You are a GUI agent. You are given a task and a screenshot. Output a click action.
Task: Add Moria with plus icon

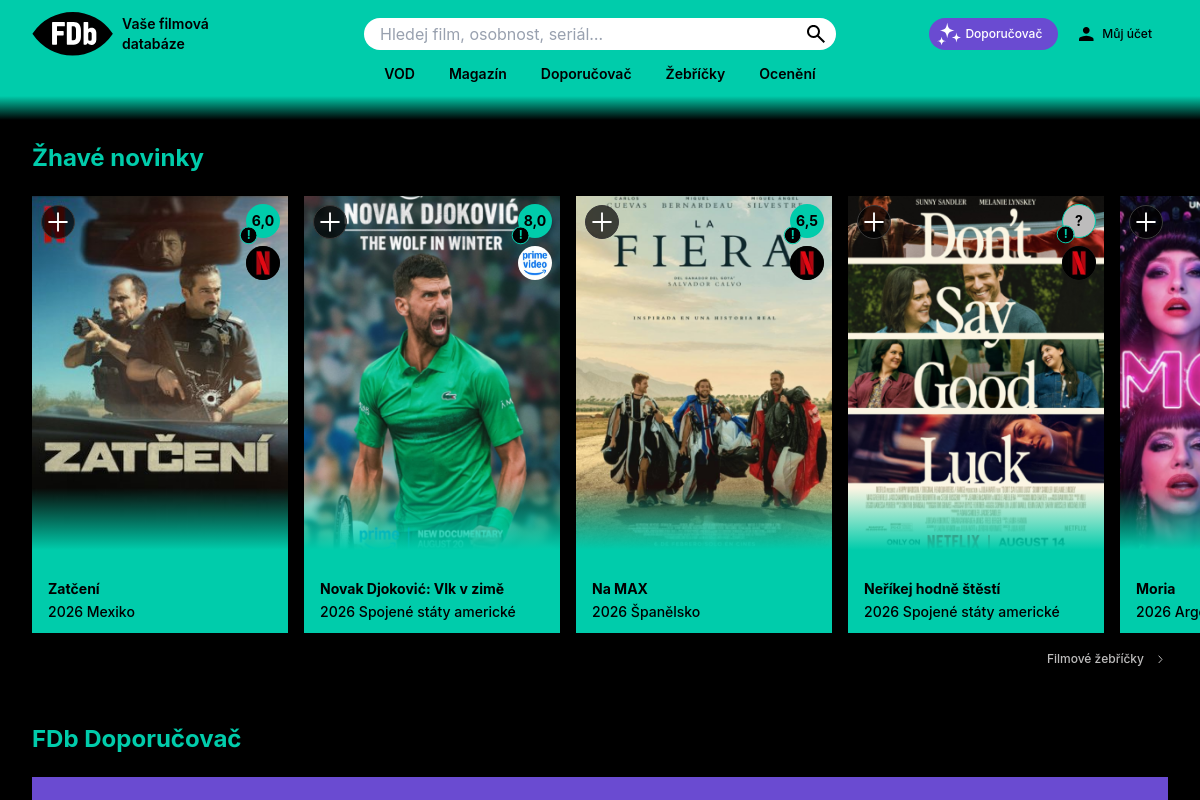1146,222
